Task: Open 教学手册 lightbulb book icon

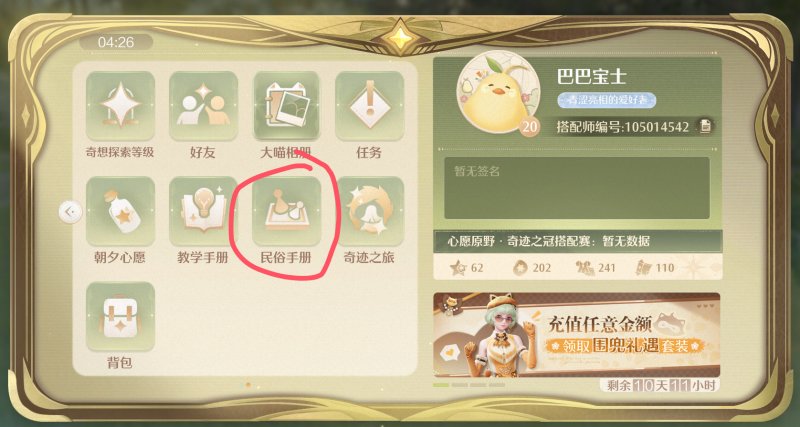Action: pos(203,211)
